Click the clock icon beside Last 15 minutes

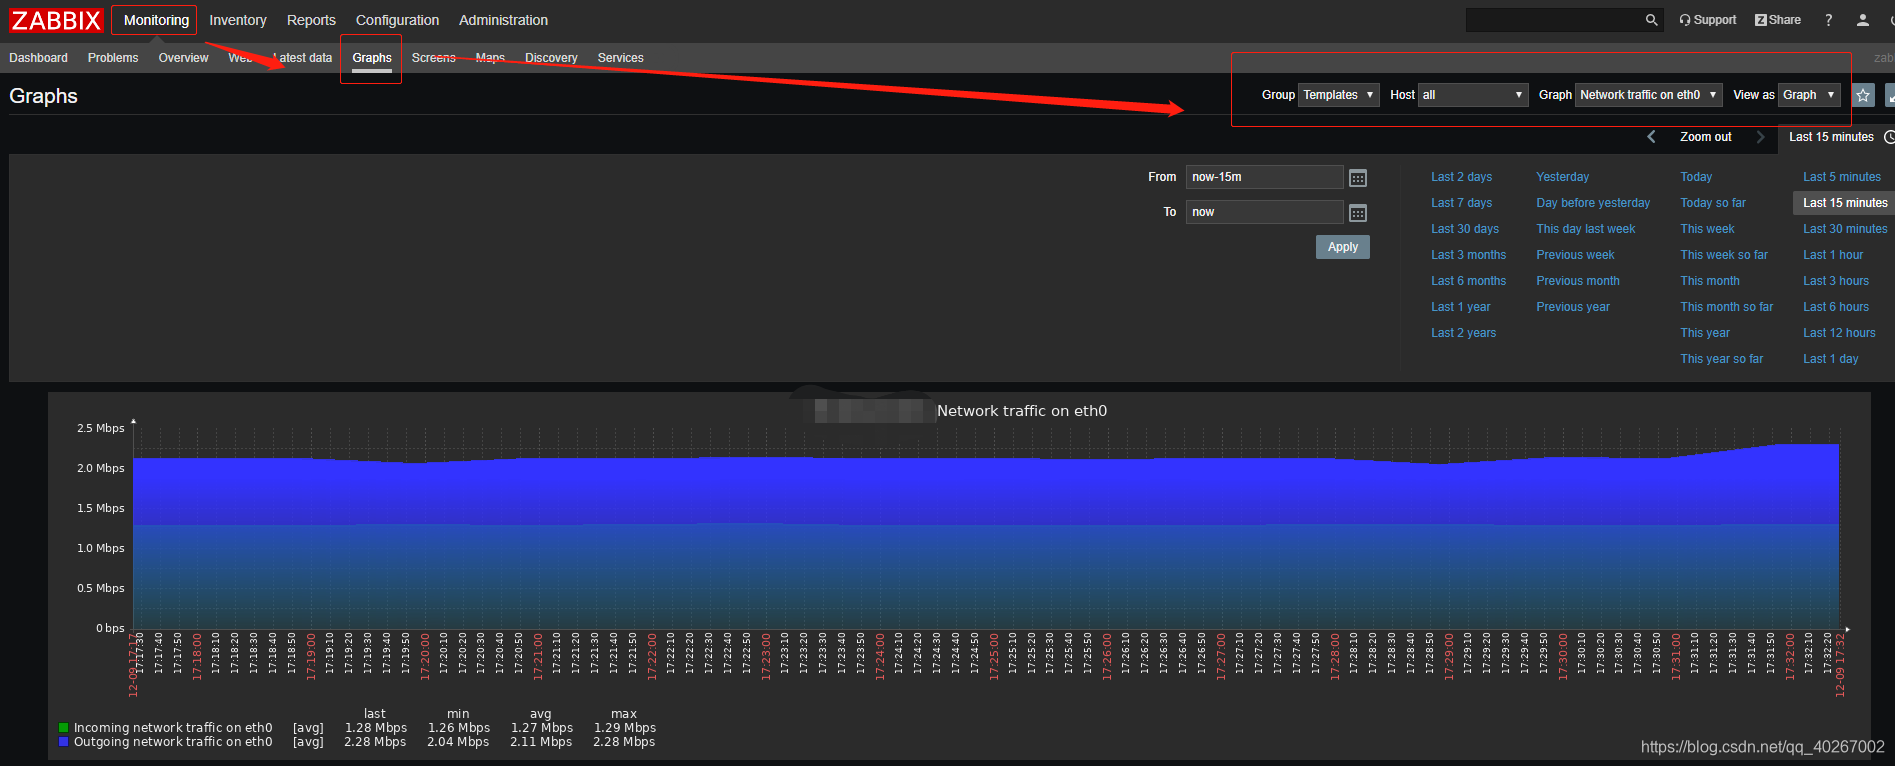pyautogui.click(x=1889, y=137)
